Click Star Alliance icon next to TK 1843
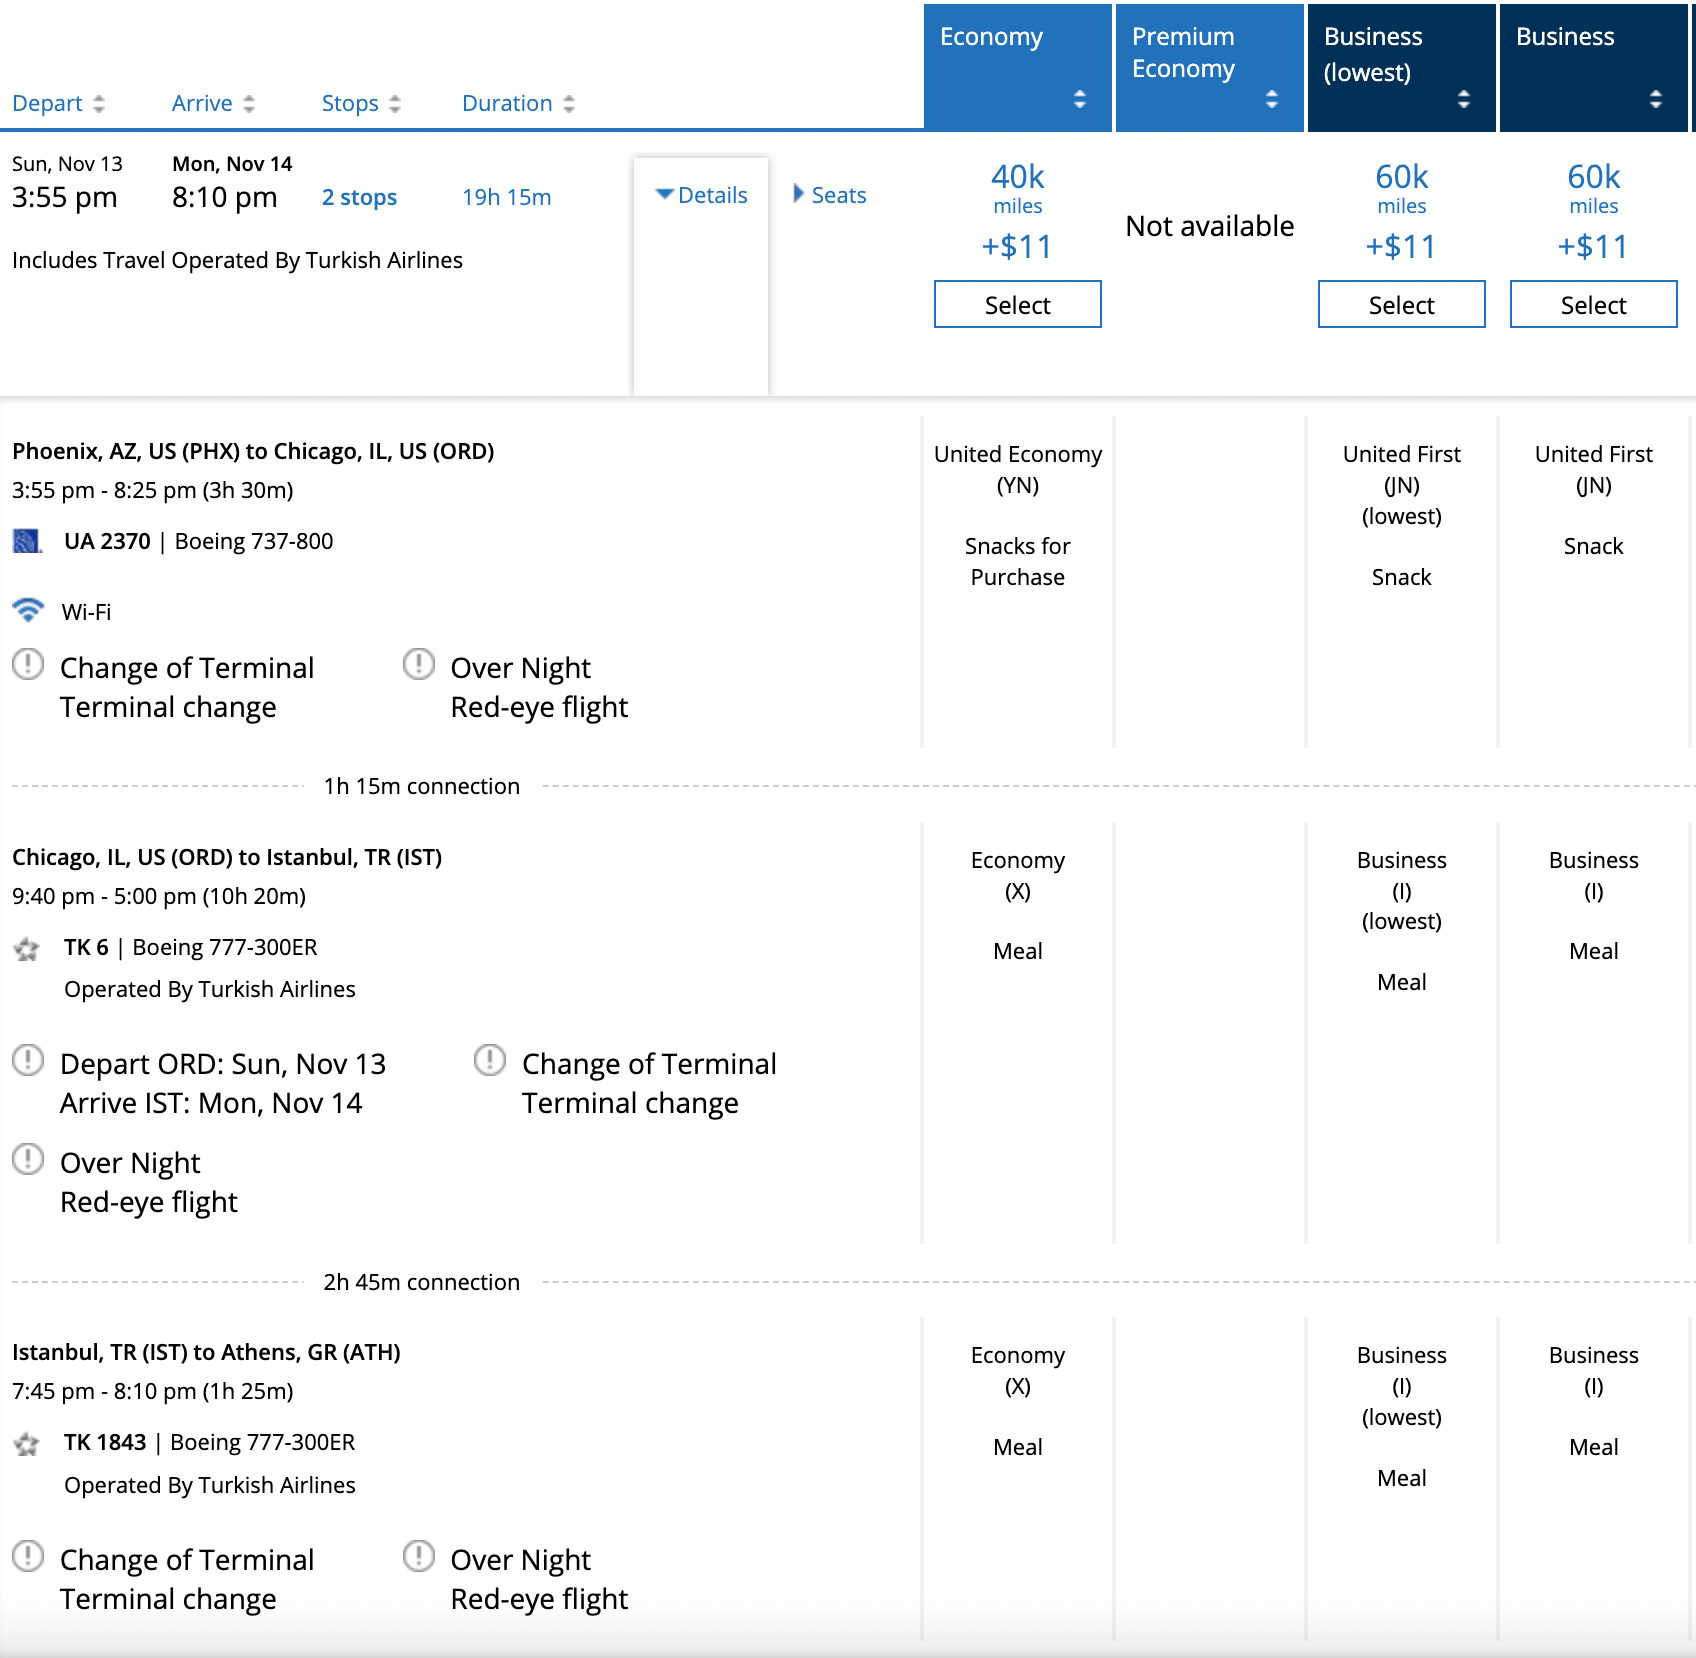1696x1658 pixels. tap(27, 1443)
